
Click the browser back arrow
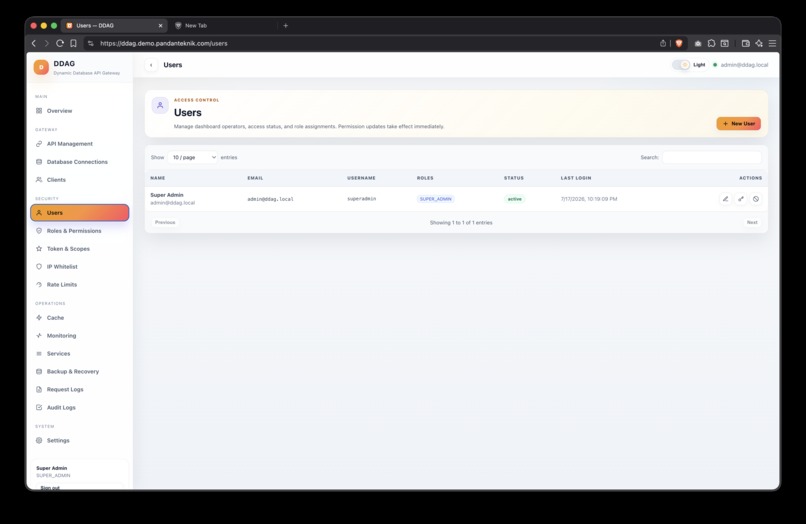(34, 43)
